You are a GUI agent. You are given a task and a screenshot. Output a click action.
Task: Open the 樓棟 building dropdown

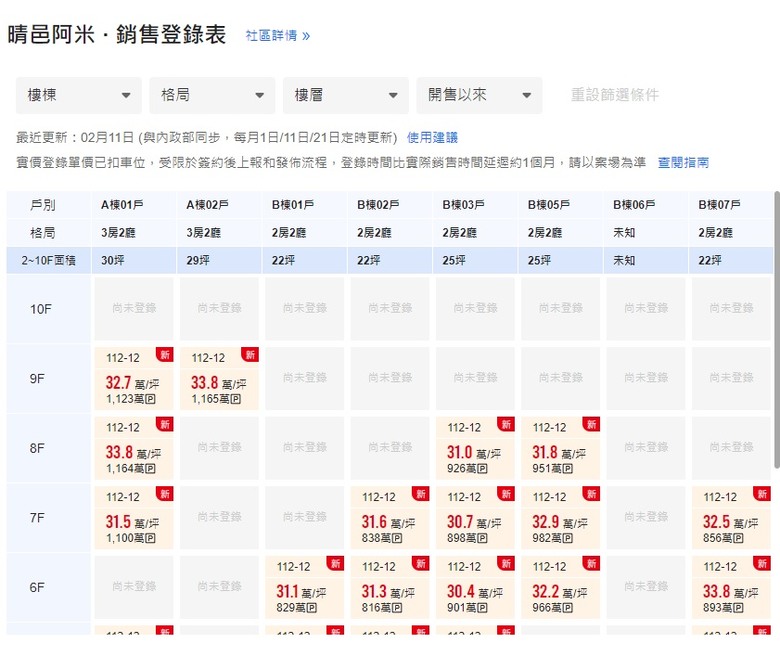click(79, 95)
